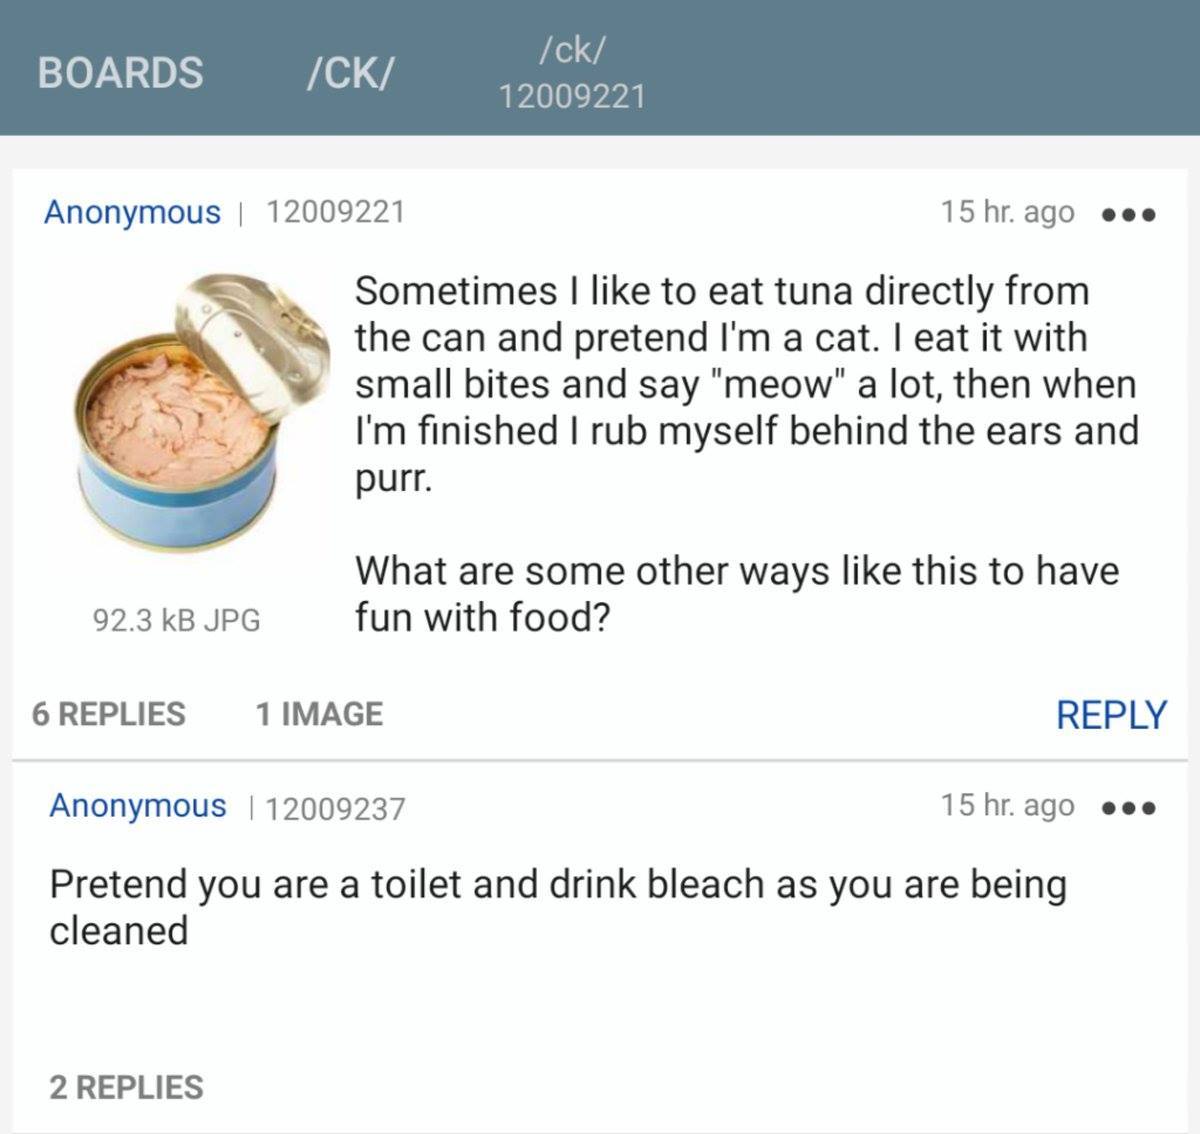1200x1134 pixels.
Task: Open the first post's three-dot menu
Action: 1128,214
